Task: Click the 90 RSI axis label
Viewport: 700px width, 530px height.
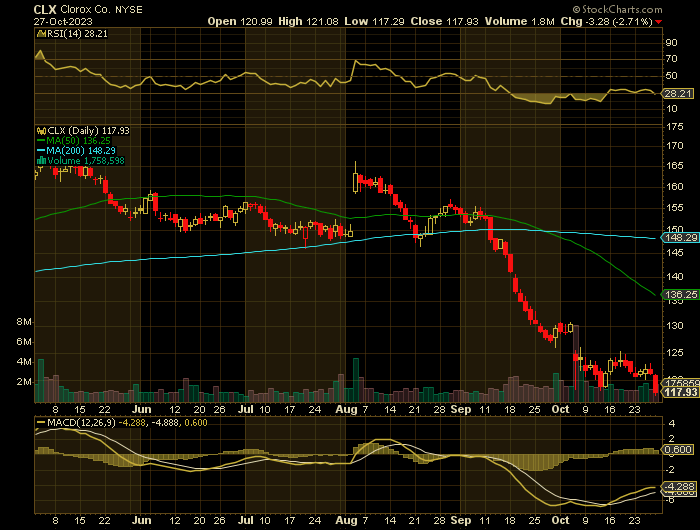Action: point(671,43)
